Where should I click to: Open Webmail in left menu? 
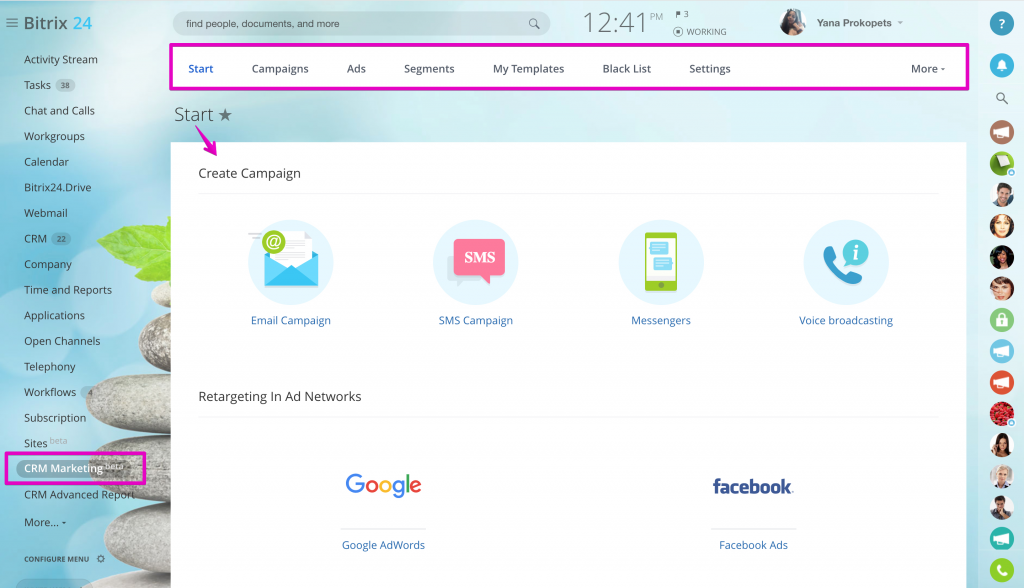[46, 213]
